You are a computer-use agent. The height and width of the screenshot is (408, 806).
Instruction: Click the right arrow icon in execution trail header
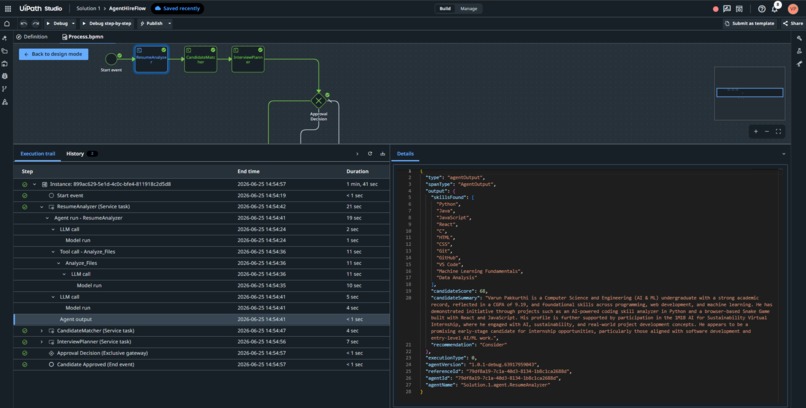click(x=357, y=154)
